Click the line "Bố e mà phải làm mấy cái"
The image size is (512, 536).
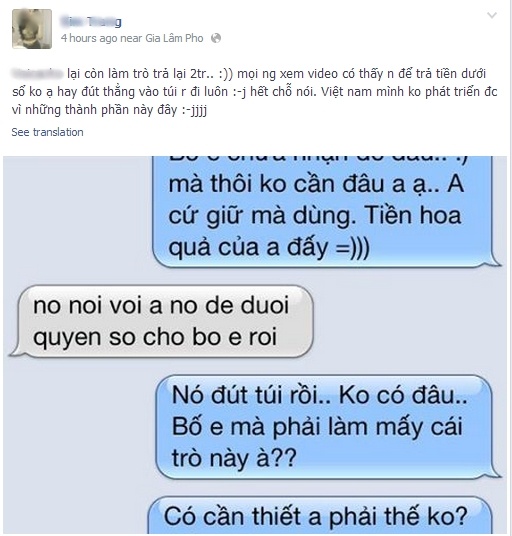[317, 427]
